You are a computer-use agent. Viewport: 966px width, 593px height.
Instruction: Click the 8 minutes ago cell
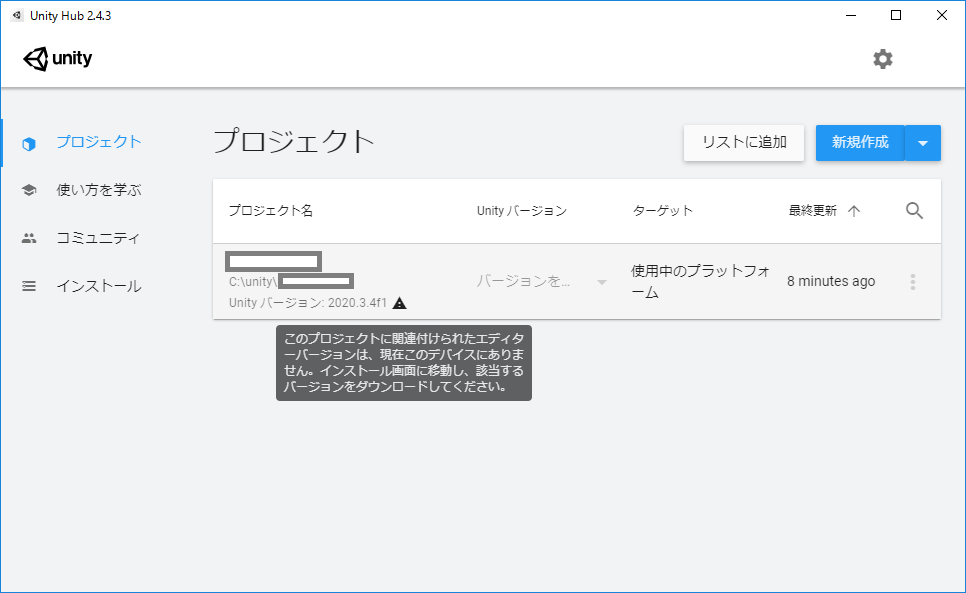click(x=831, y=281)
